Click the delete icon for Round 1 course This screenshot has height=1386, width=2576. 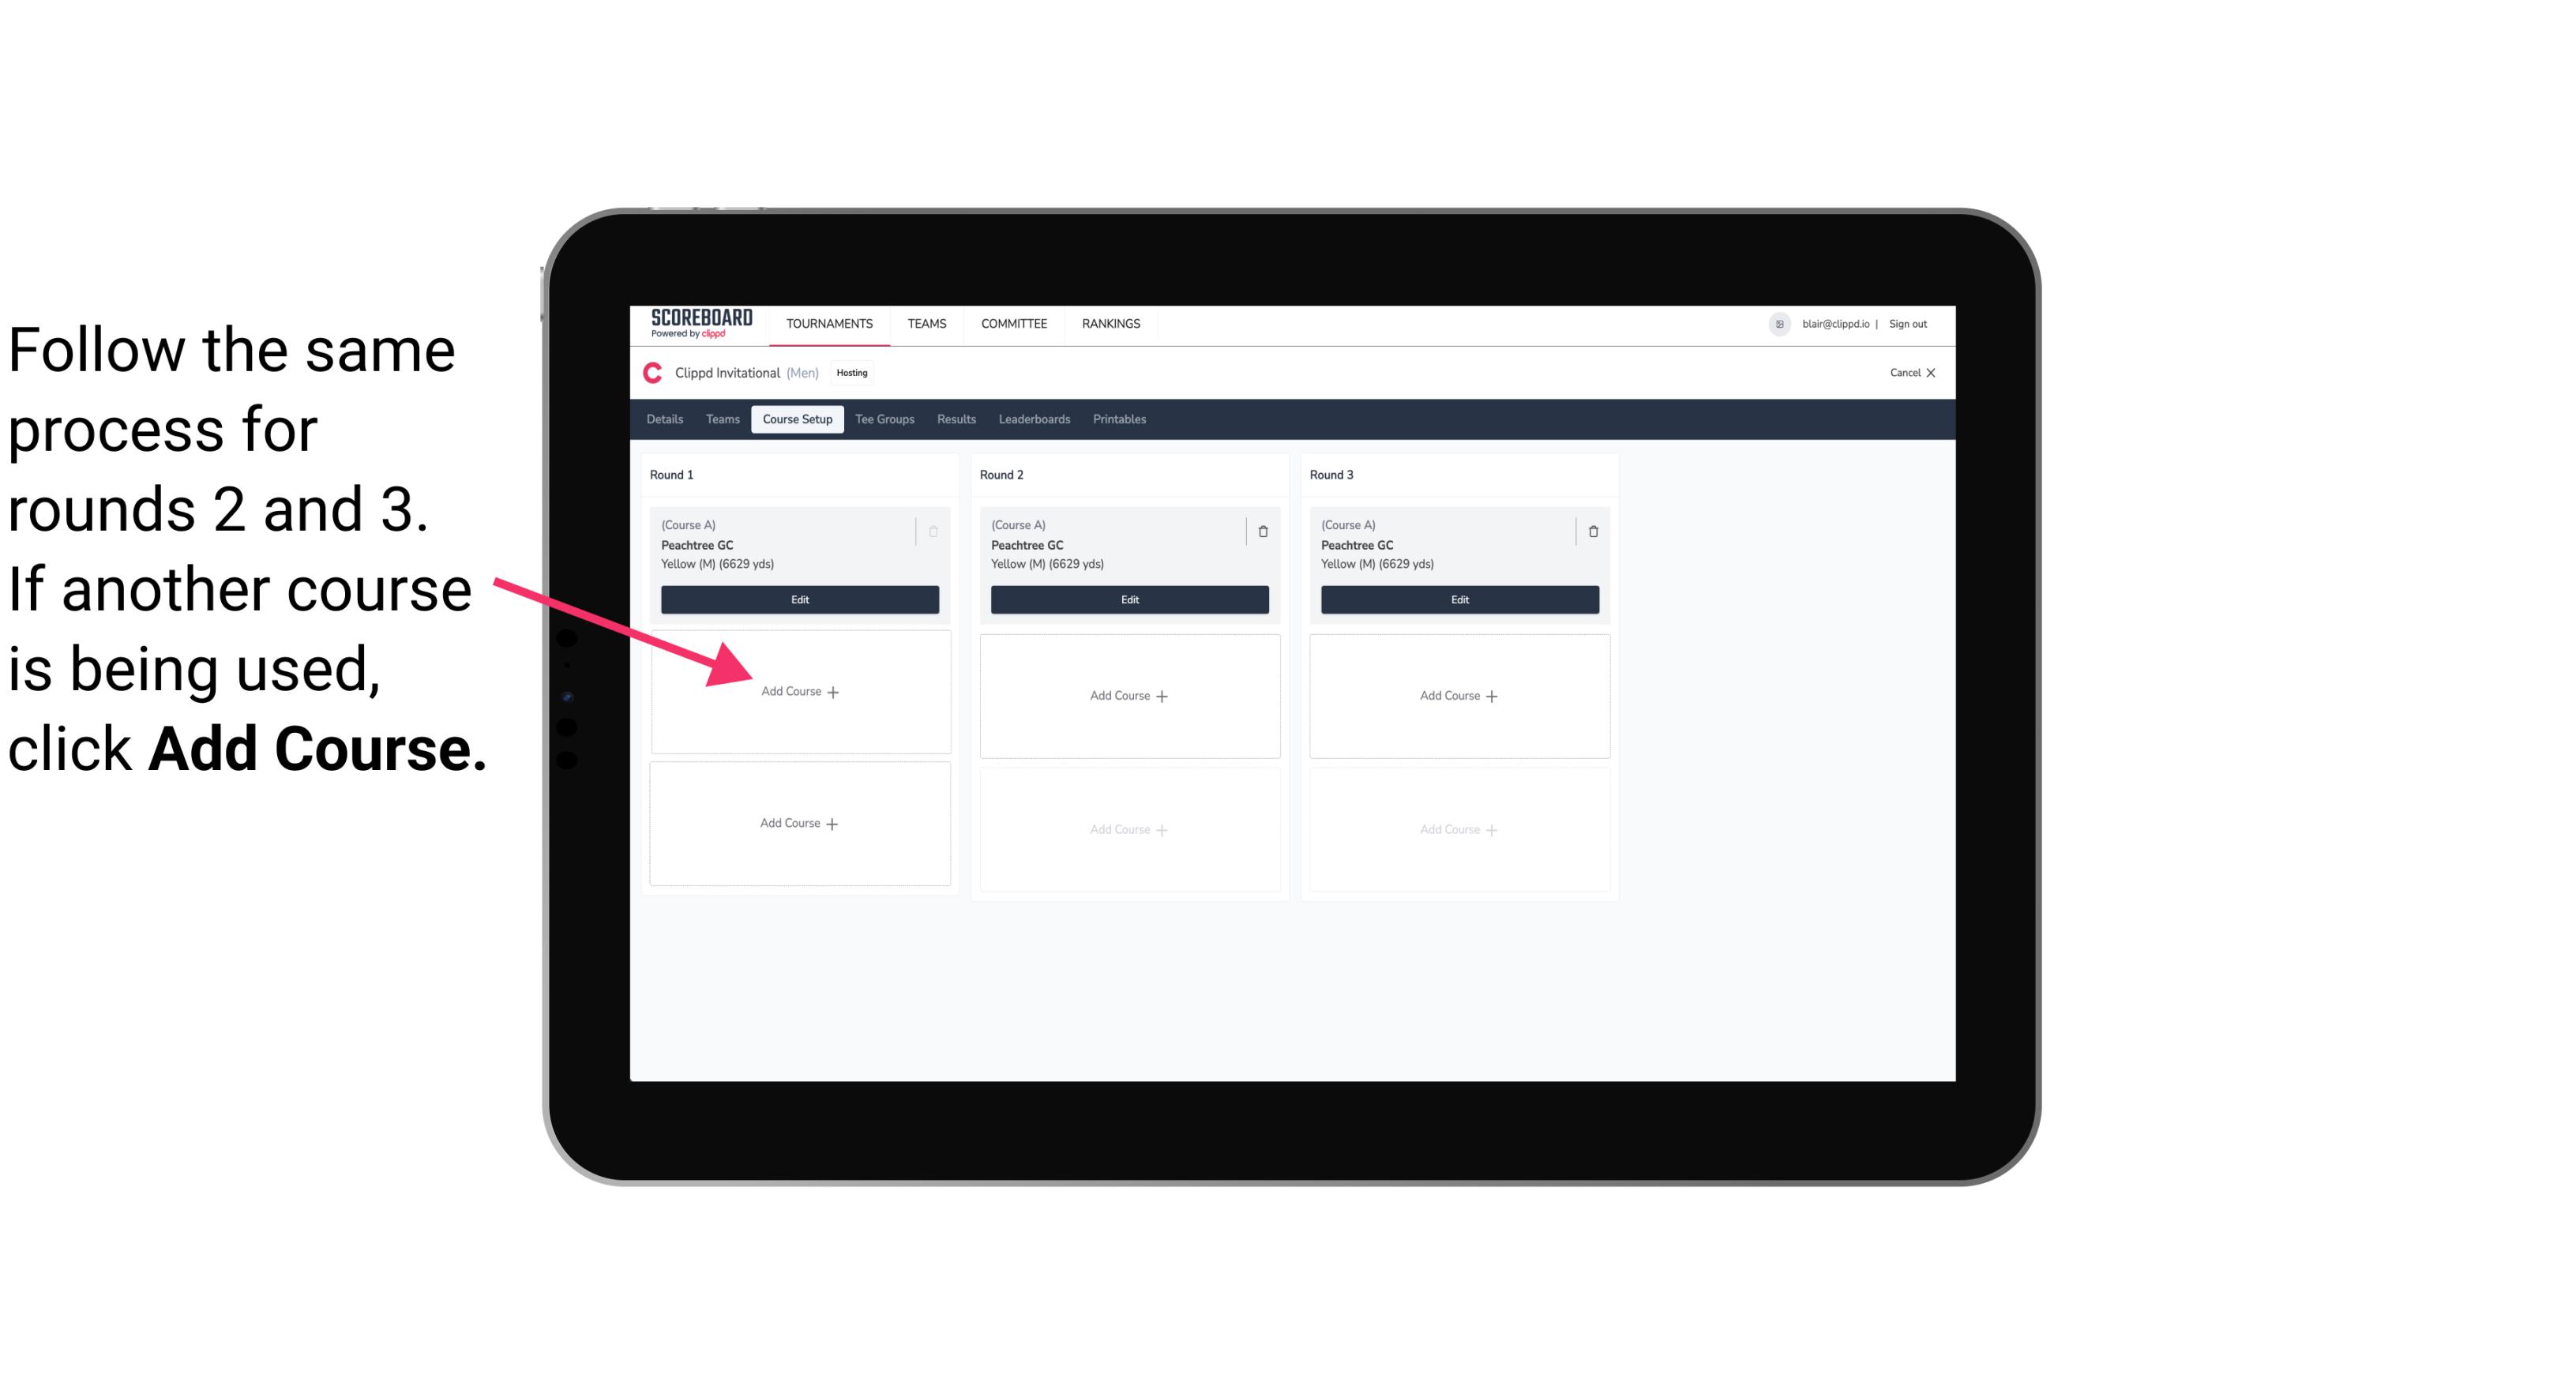tap(935, 531)
